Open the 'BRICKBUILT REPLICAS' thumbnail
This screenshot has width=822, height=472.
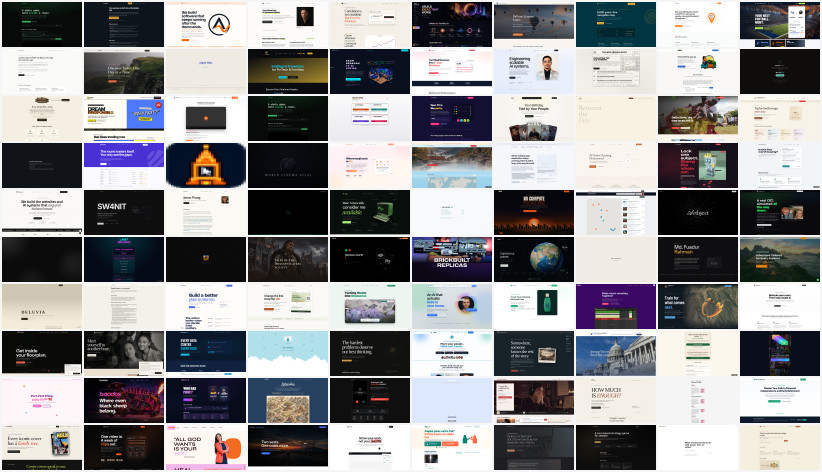tap(452, 260)
